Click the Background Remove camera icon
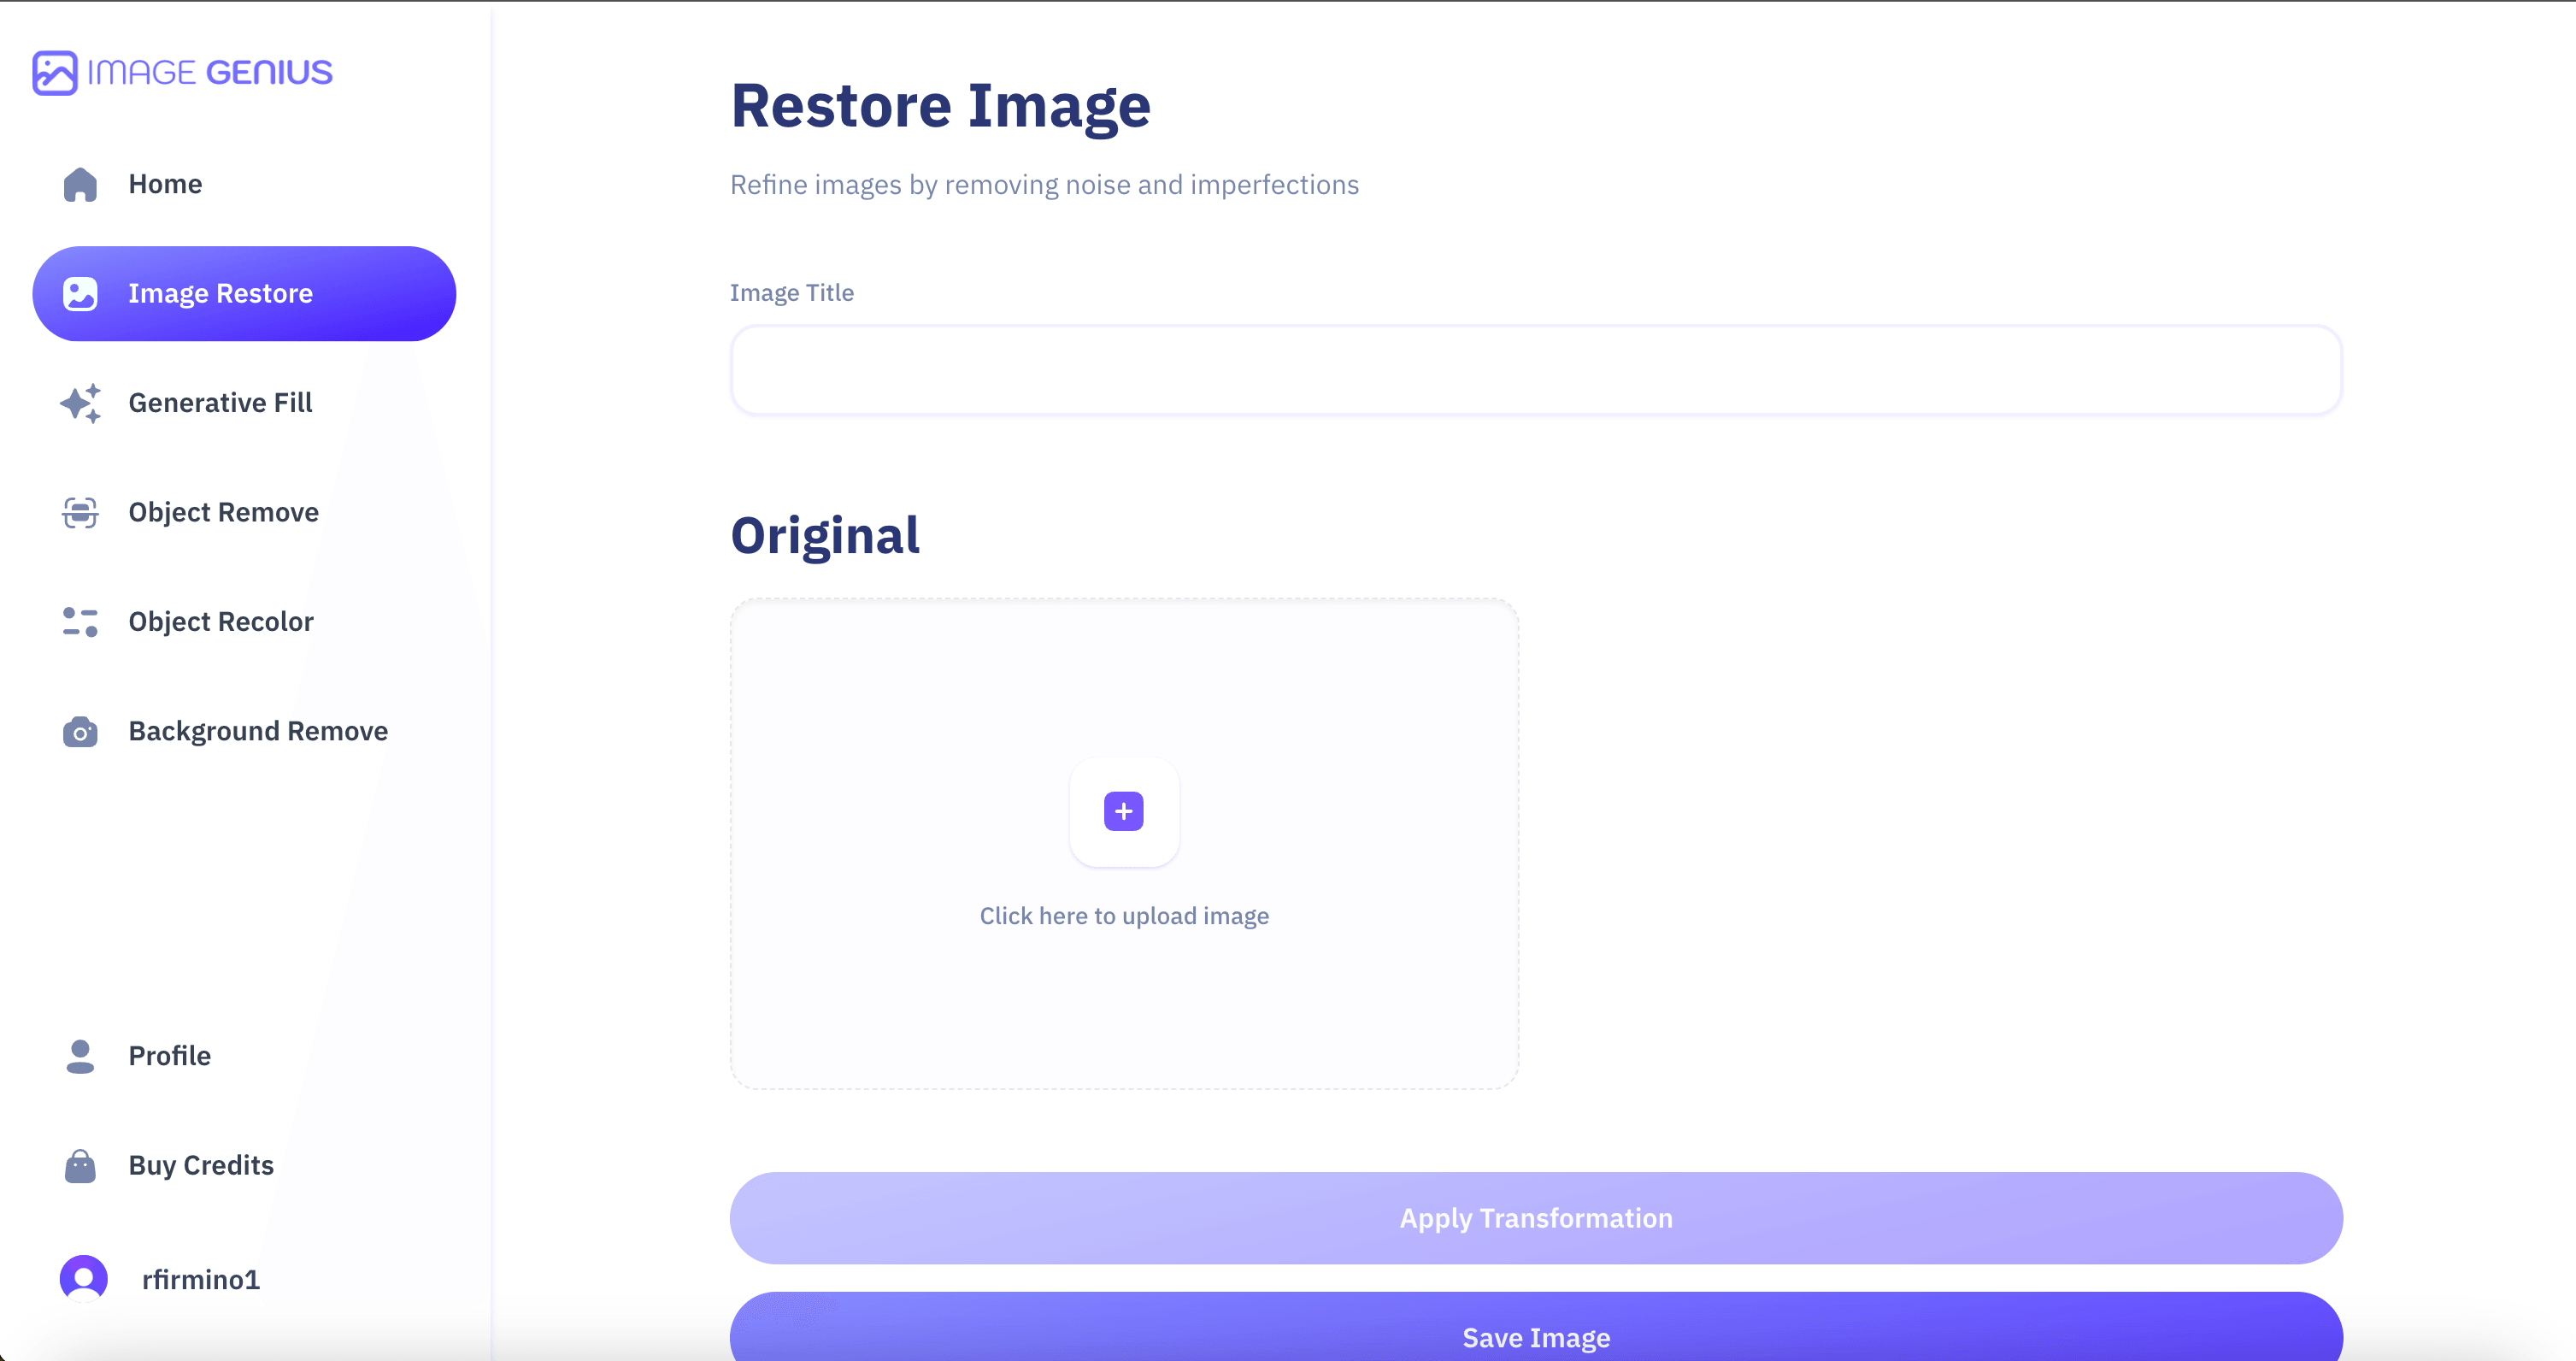The image size is (2576, 1361). pos(80,731)
